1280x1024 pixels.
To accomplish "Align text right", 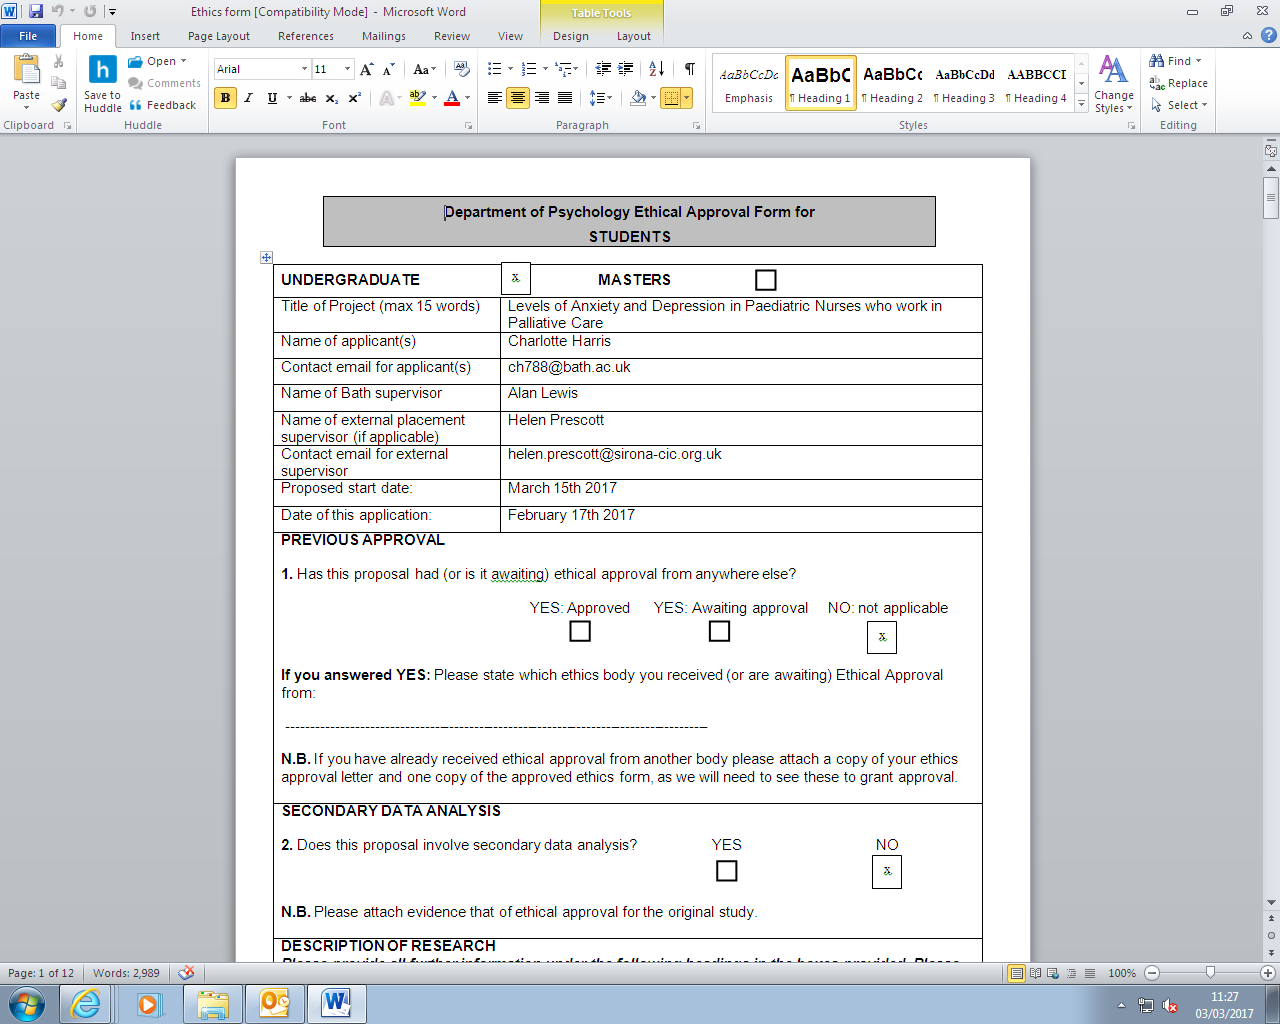I will (541, 98).
